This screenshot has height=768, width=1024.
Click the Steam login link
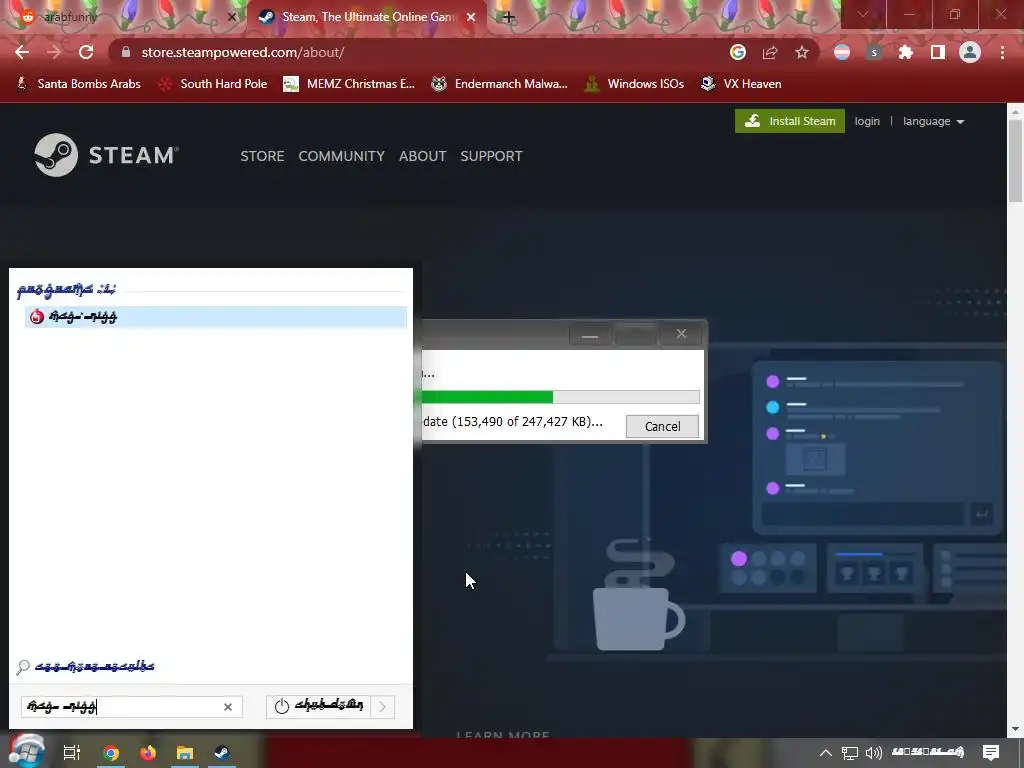click(867, 121)
